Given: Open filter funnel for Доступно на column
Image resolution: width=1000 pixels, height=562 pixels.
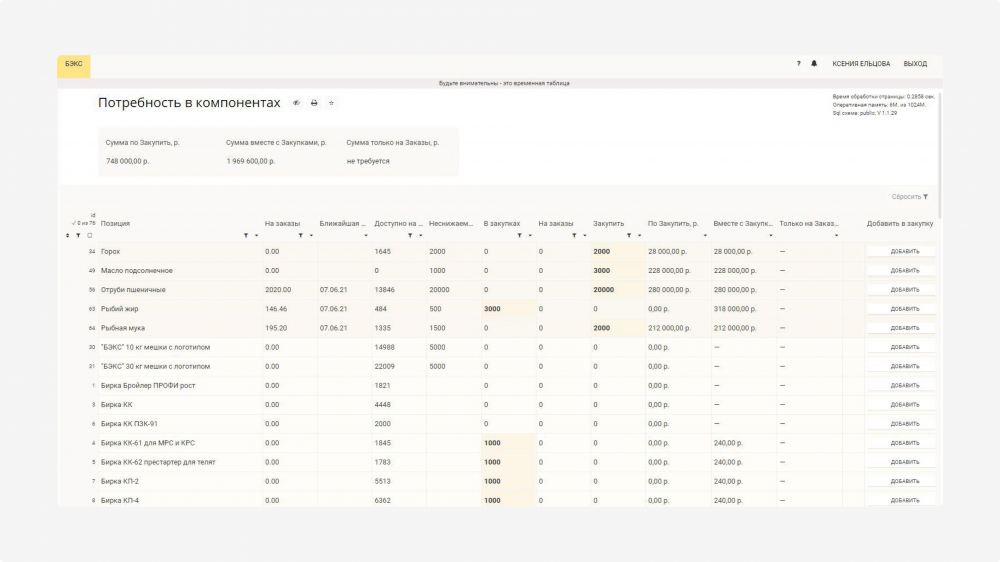Looking at the screenshot, I should click(410, 235).
